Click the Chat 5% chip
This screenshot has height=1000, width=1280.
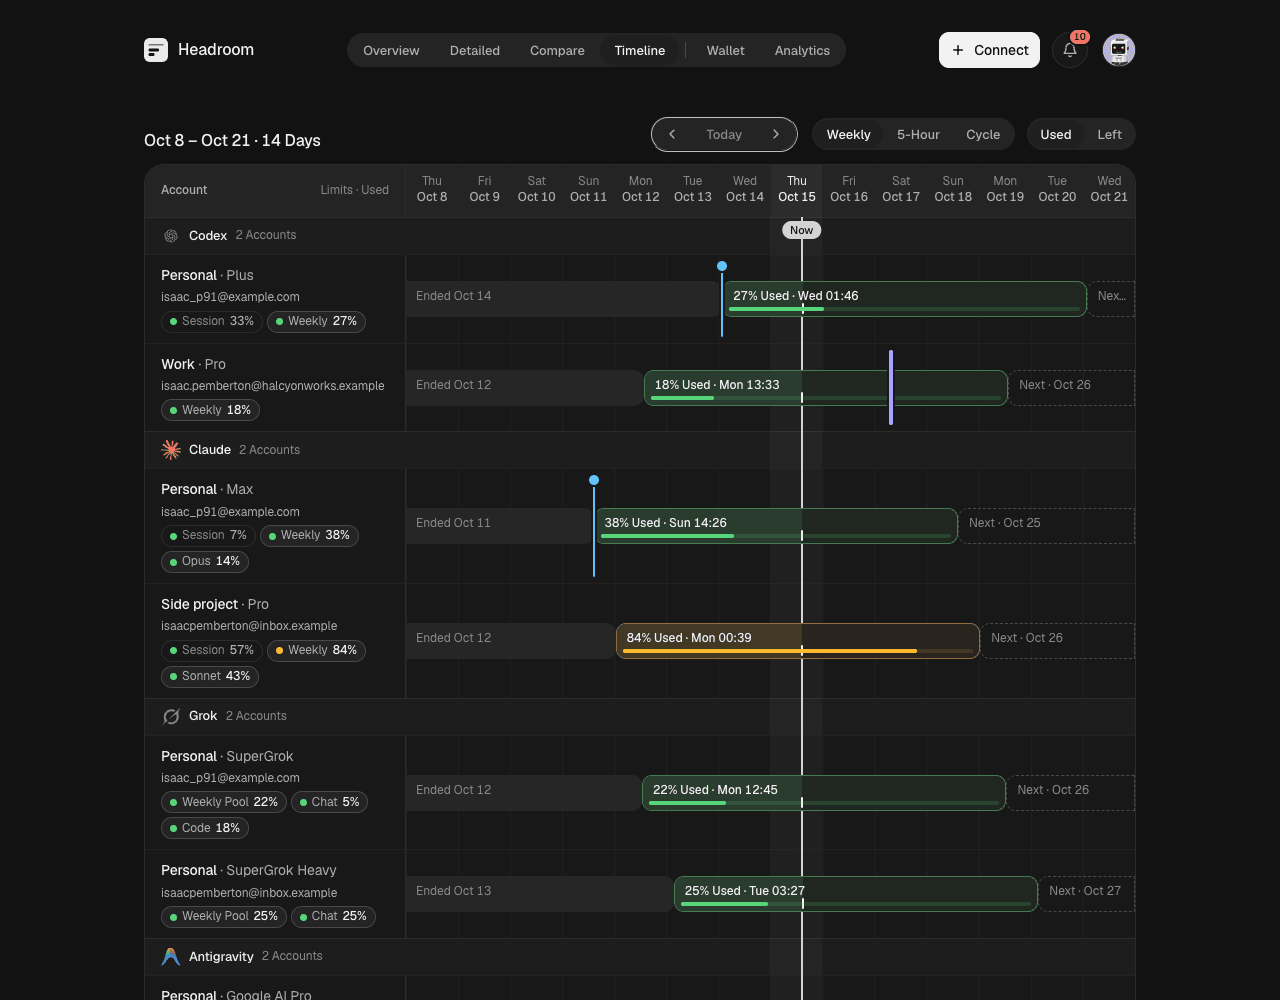point(330,802)
